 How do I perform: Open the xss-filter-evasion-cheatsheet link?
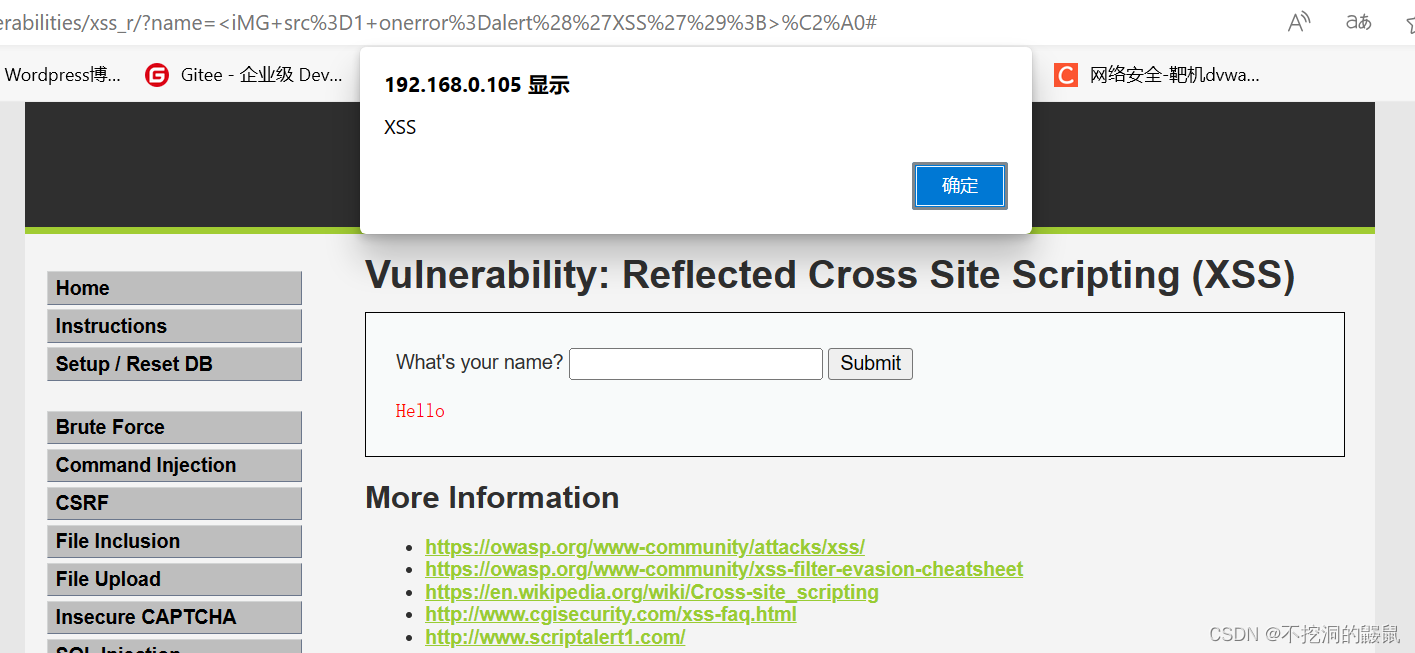coord(724,569)
